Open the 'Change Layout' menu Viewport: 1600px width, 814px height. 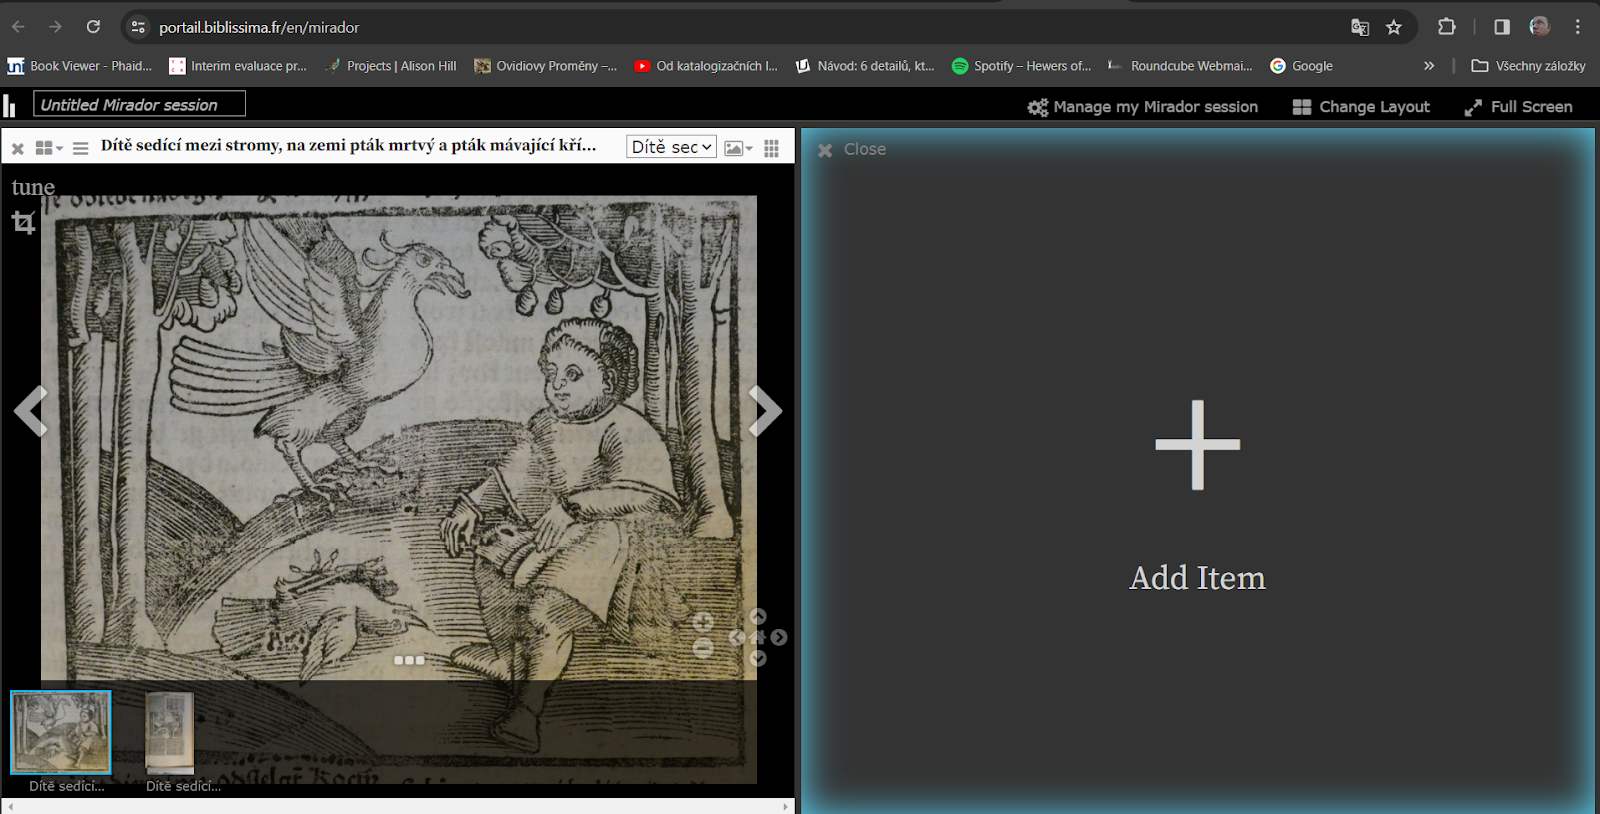[1361, 107]
